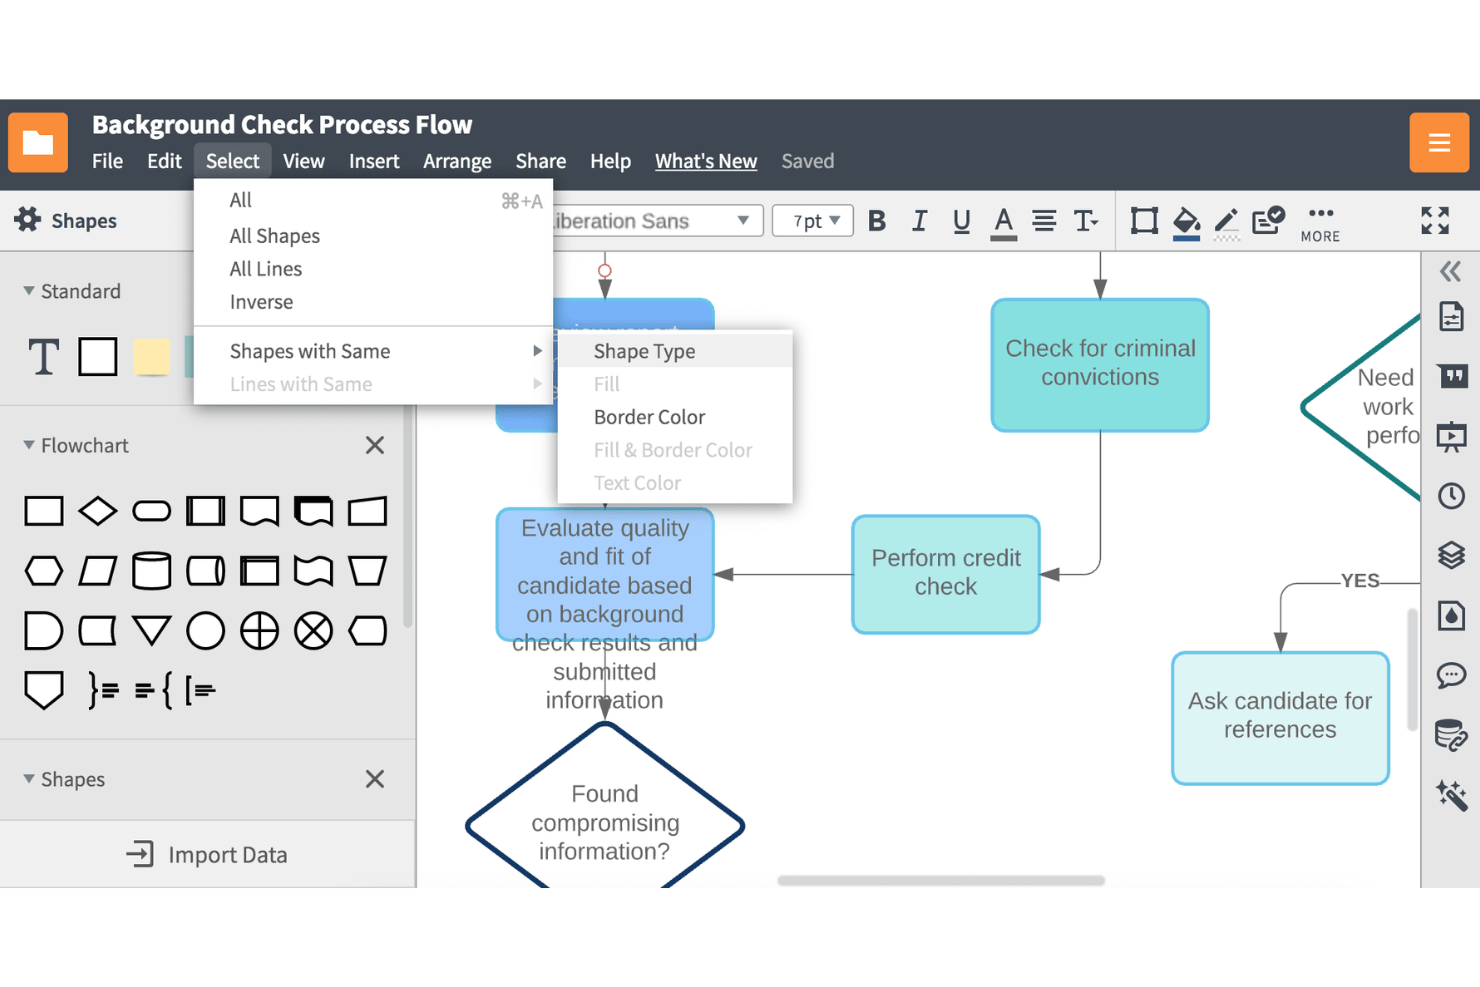Click the horizontal canvas scrollbar
This screenshot has width=1480, height=987.
pos(941,881)
